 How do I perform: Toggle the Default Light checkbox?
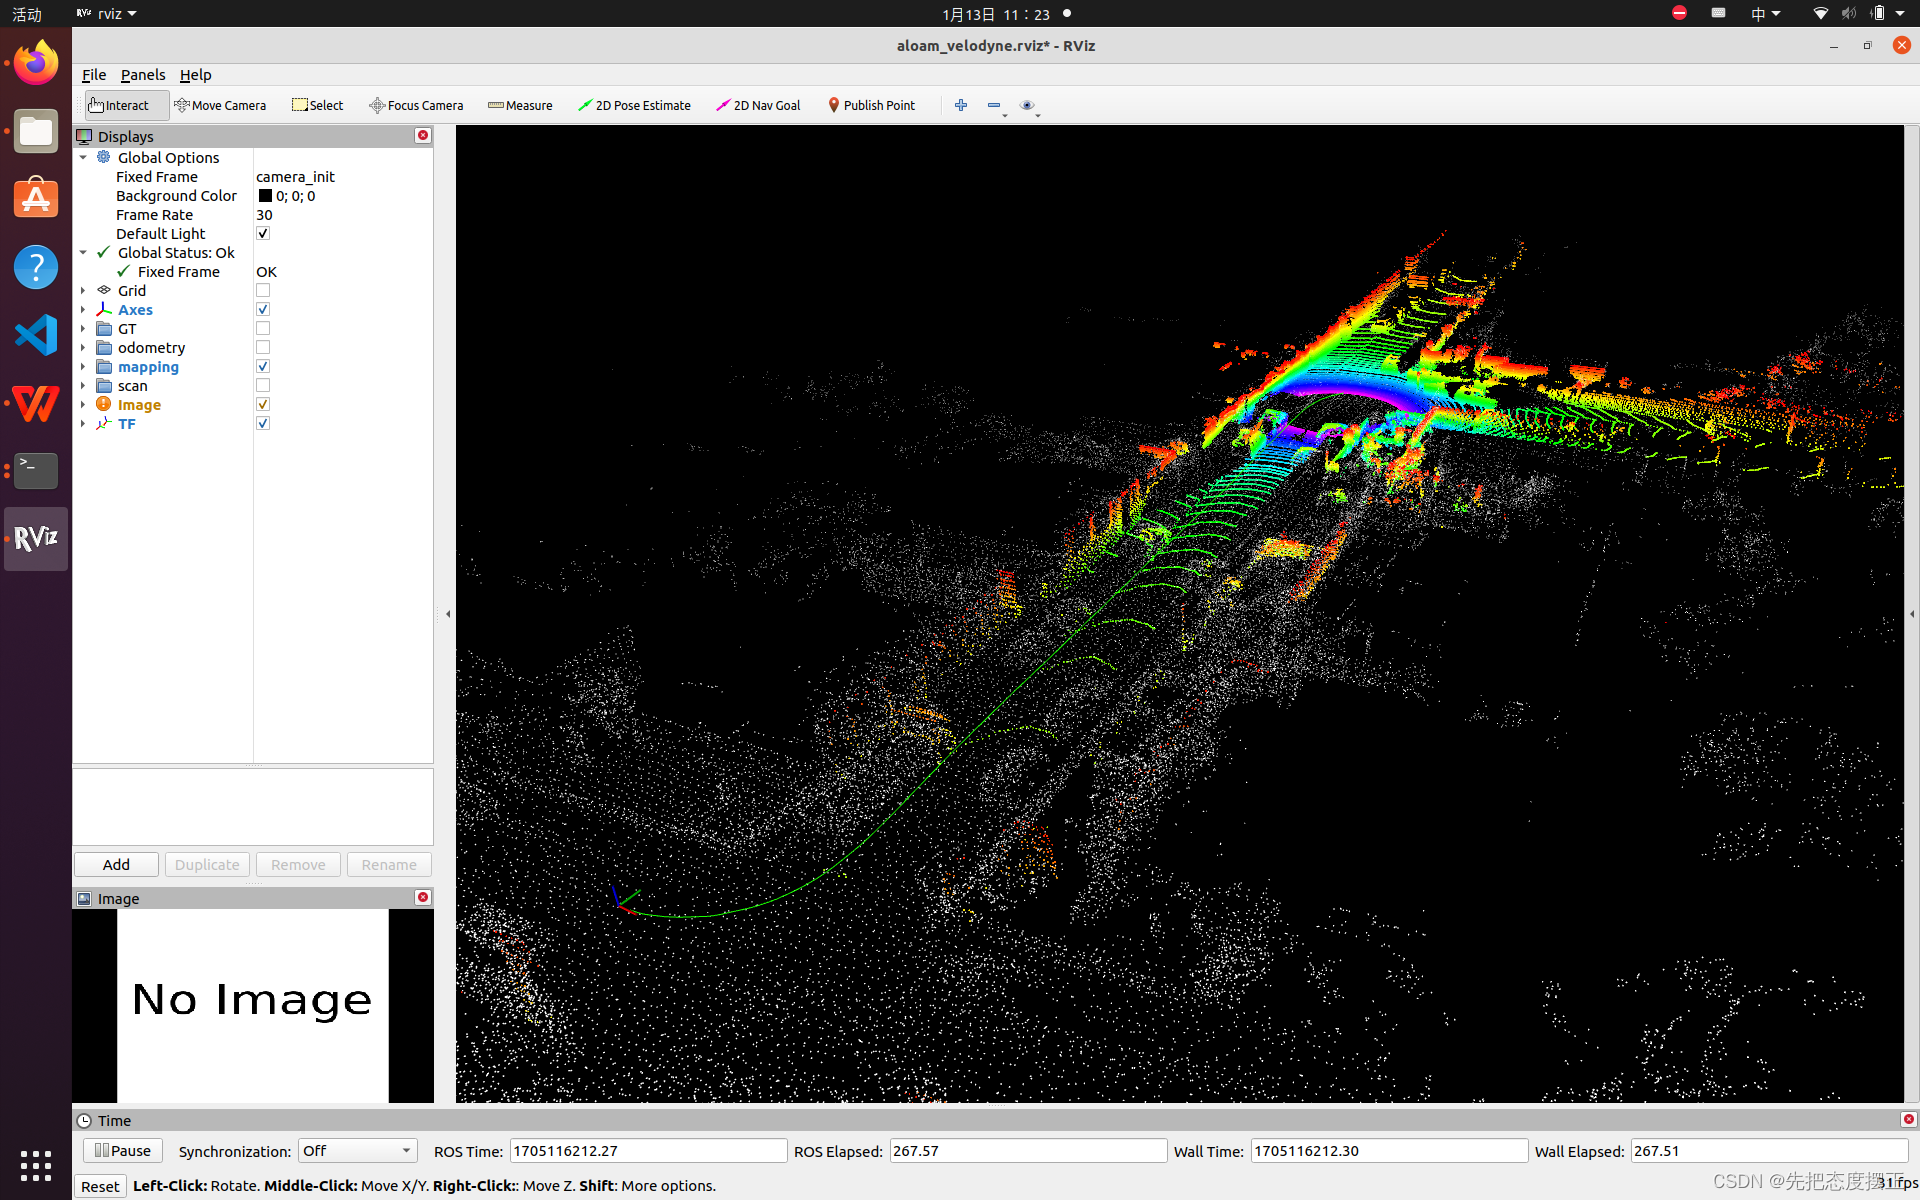[263, 234]
